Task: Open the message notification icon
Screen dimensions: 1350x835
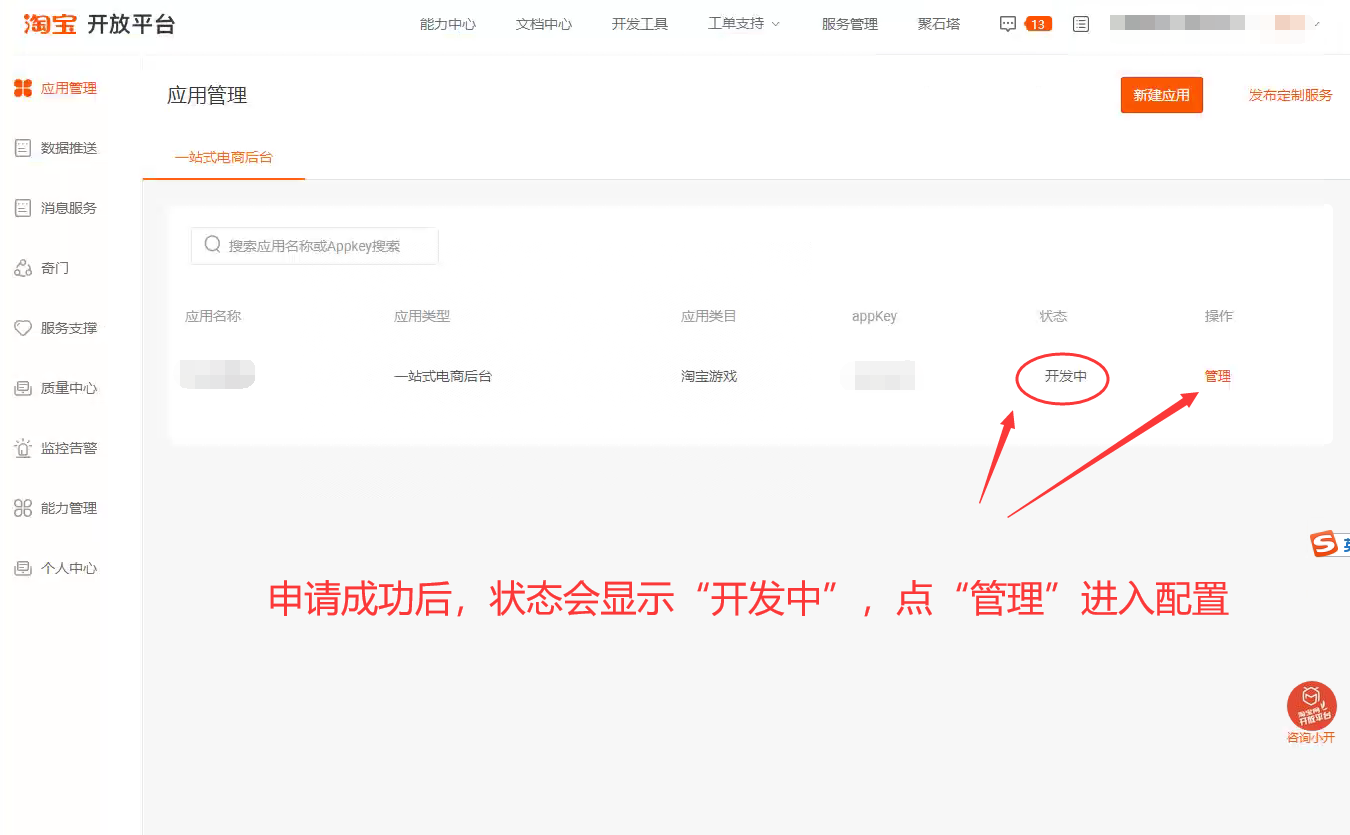Action: coord(1008,24)
